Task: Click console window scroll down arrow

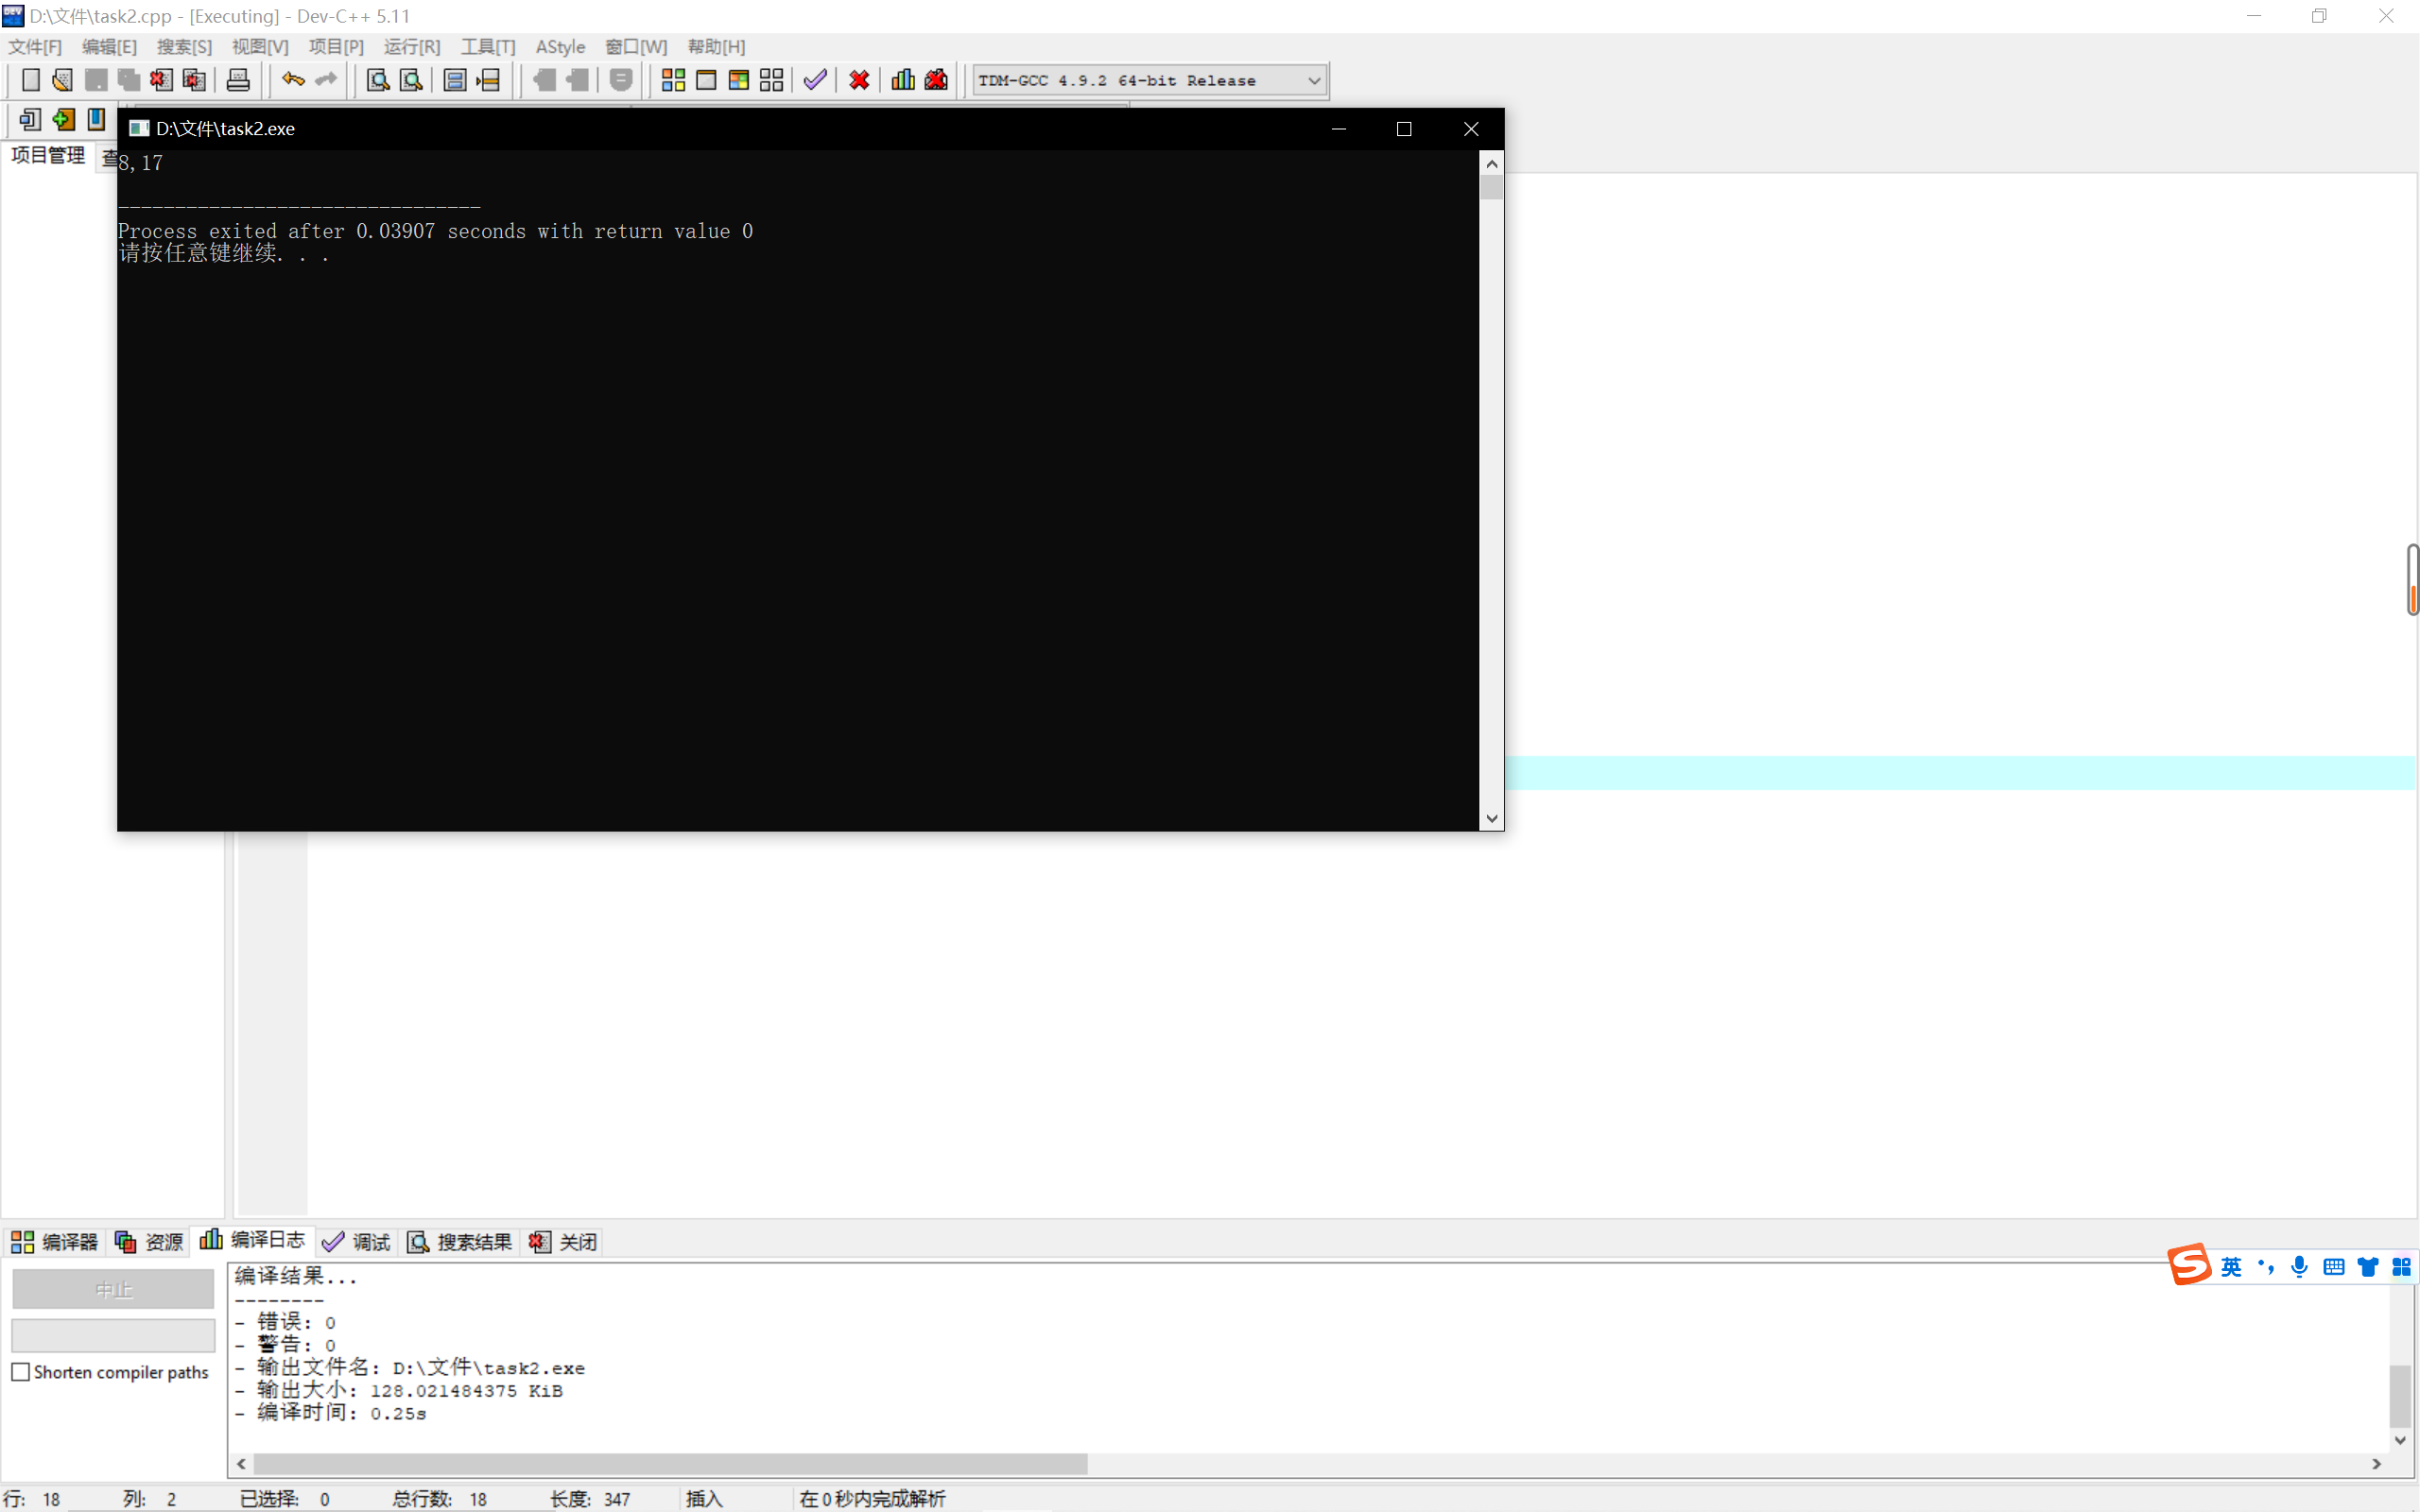Action: tap(1491, 818)
